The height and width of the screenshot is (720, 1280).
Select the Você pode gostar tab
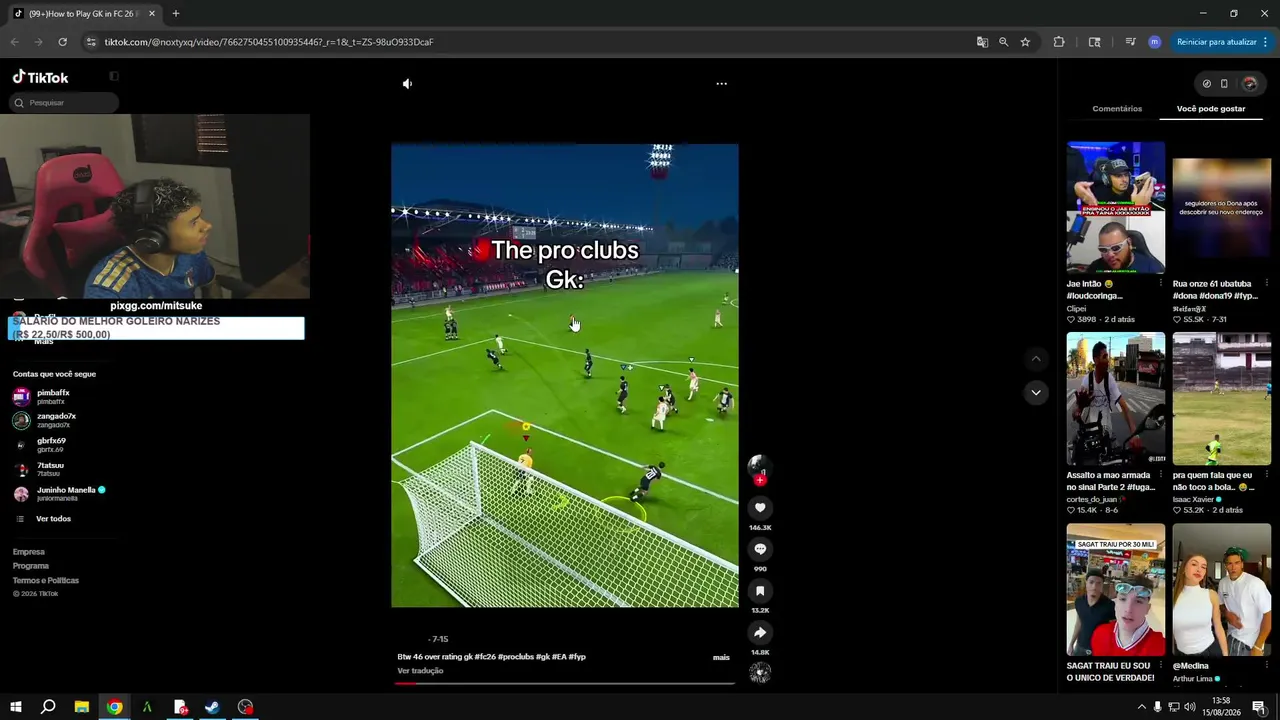click(x=1211, y=109)
